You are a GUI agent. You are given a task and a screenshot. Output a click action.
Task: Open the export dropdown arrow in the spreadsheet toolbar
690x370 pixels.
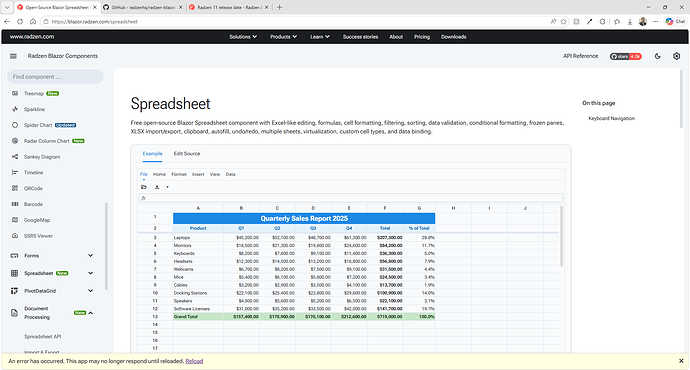coord(167,187)
